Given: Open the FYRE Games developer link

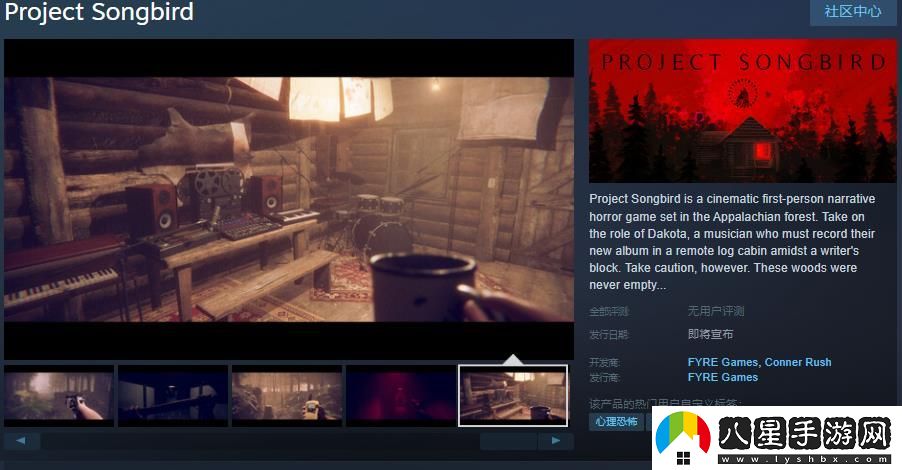Looking at the screenshot, I should click(722, 362).
